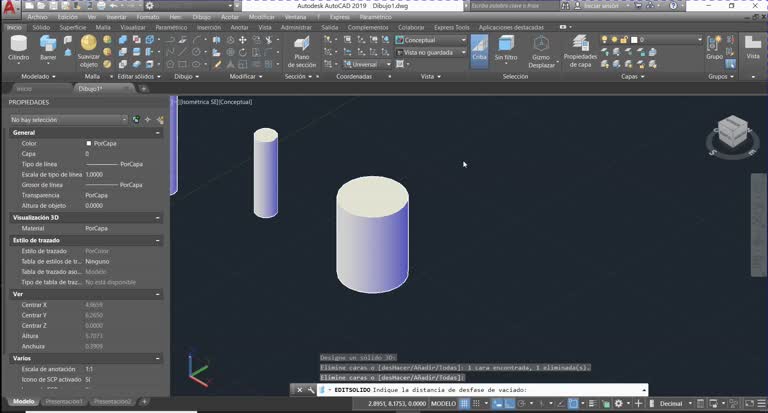Screen dimensions: 768x413
Task: Toggle layer freeze sun icon in Capas
Action: (x=614, y=40)
